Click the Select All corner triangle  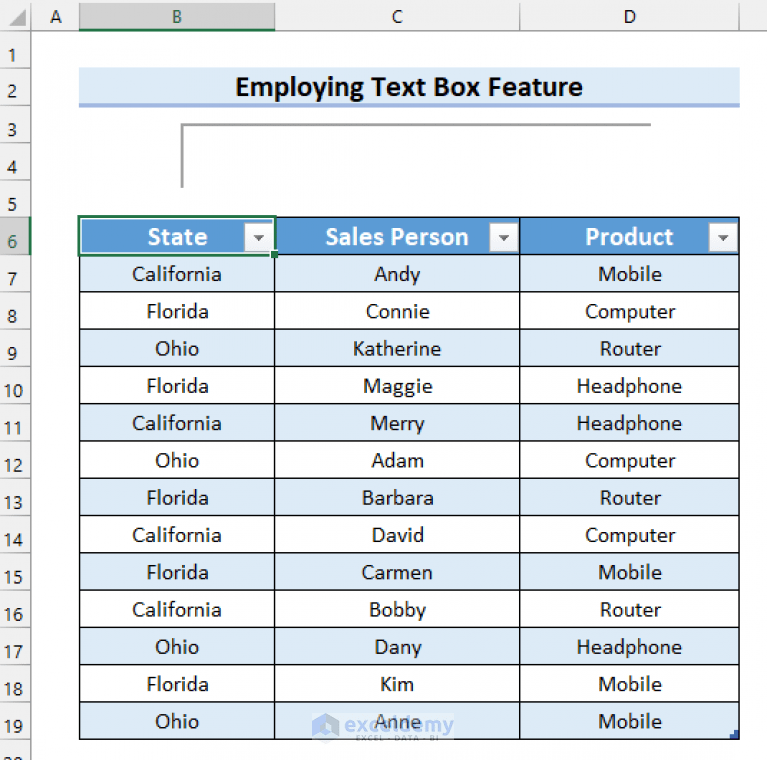18,18
